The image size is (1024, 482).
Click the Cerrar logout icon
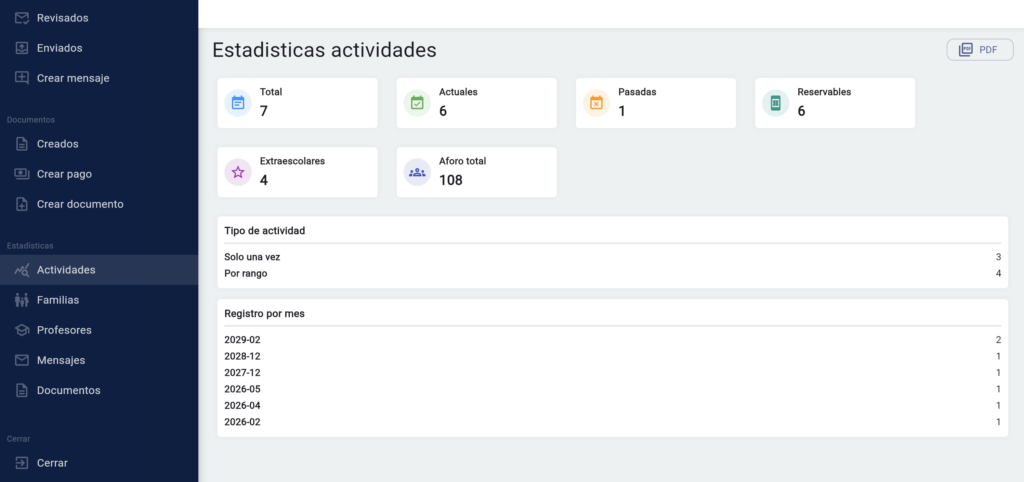pyautogui.click(x=22, y=462)
